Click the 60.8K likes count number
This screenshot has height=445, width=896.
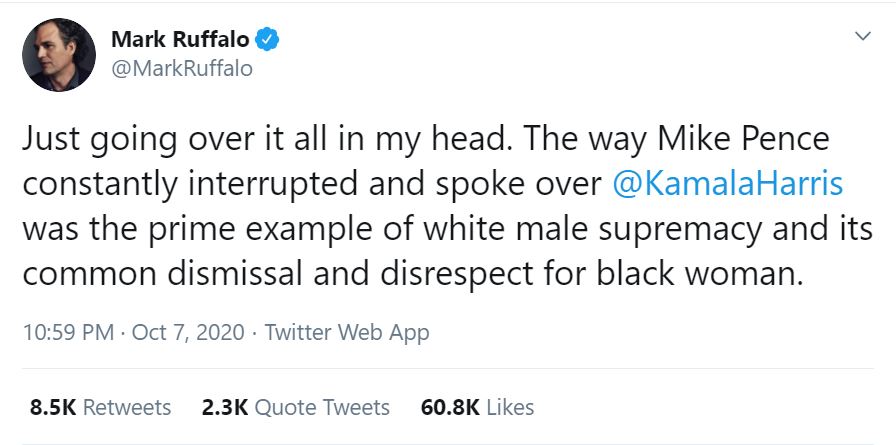point(452,407)
